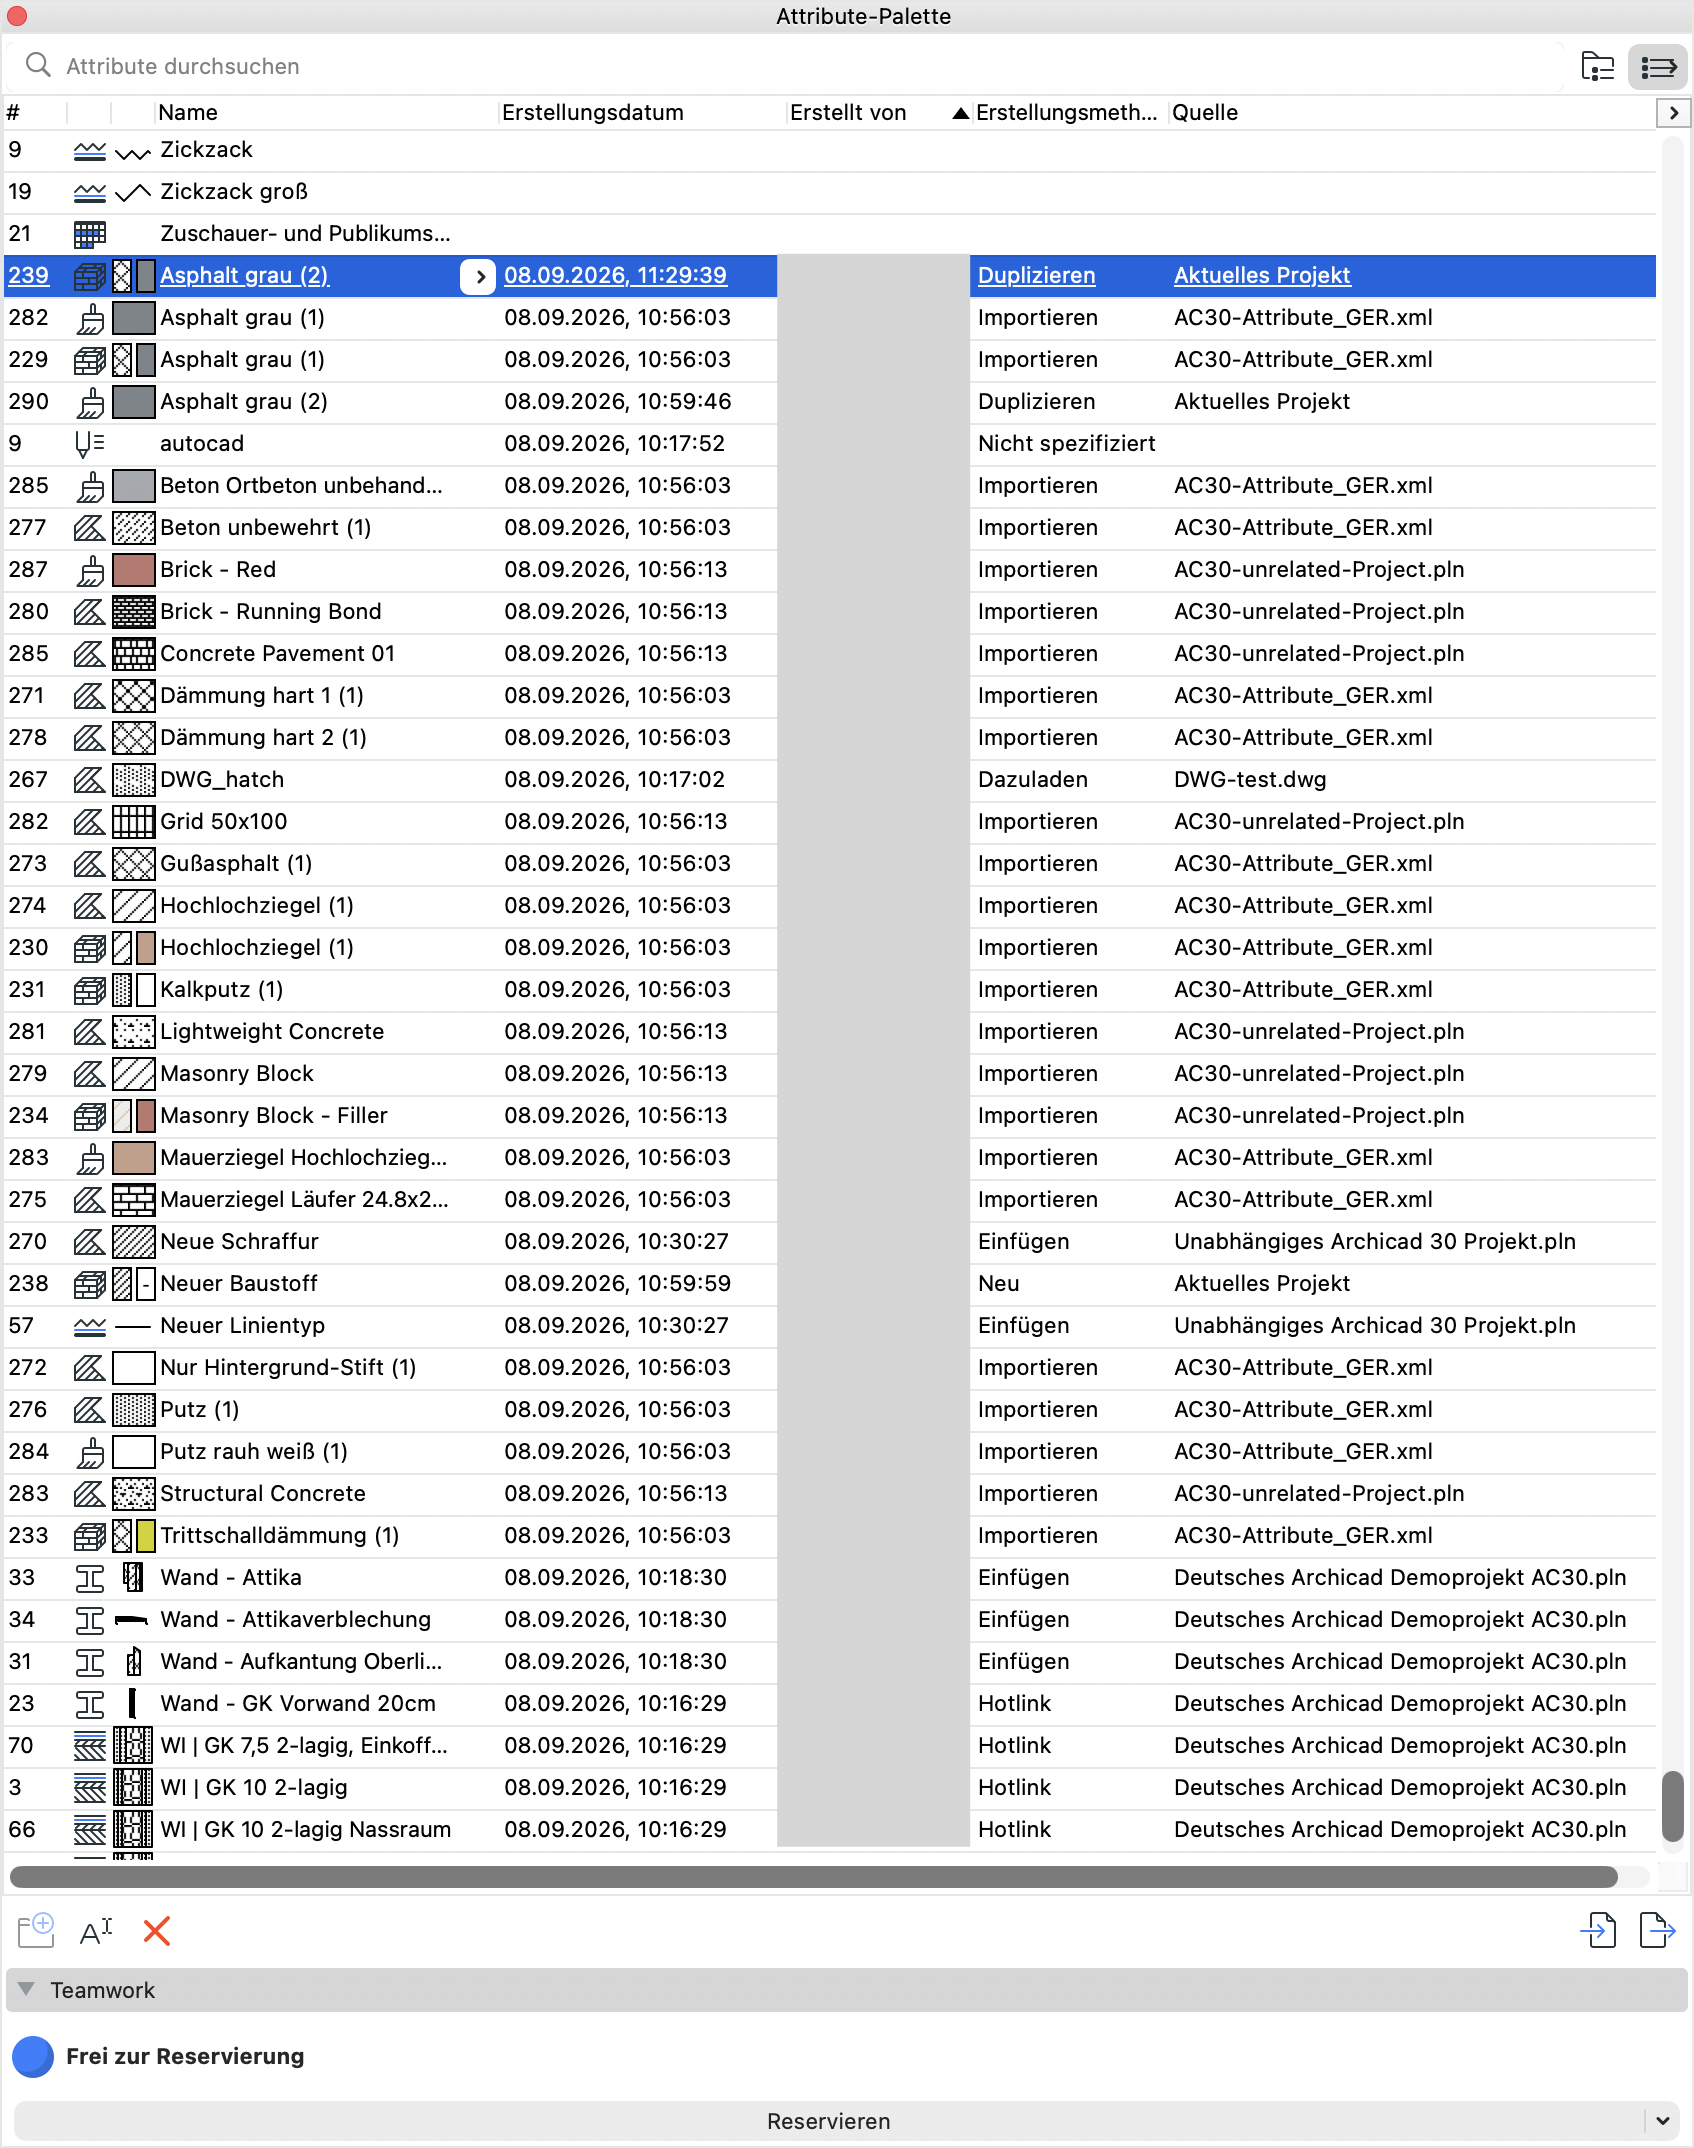
Task: Click red-brown swatch of Masonry Block - Filler
Action: pos(146,1115)
